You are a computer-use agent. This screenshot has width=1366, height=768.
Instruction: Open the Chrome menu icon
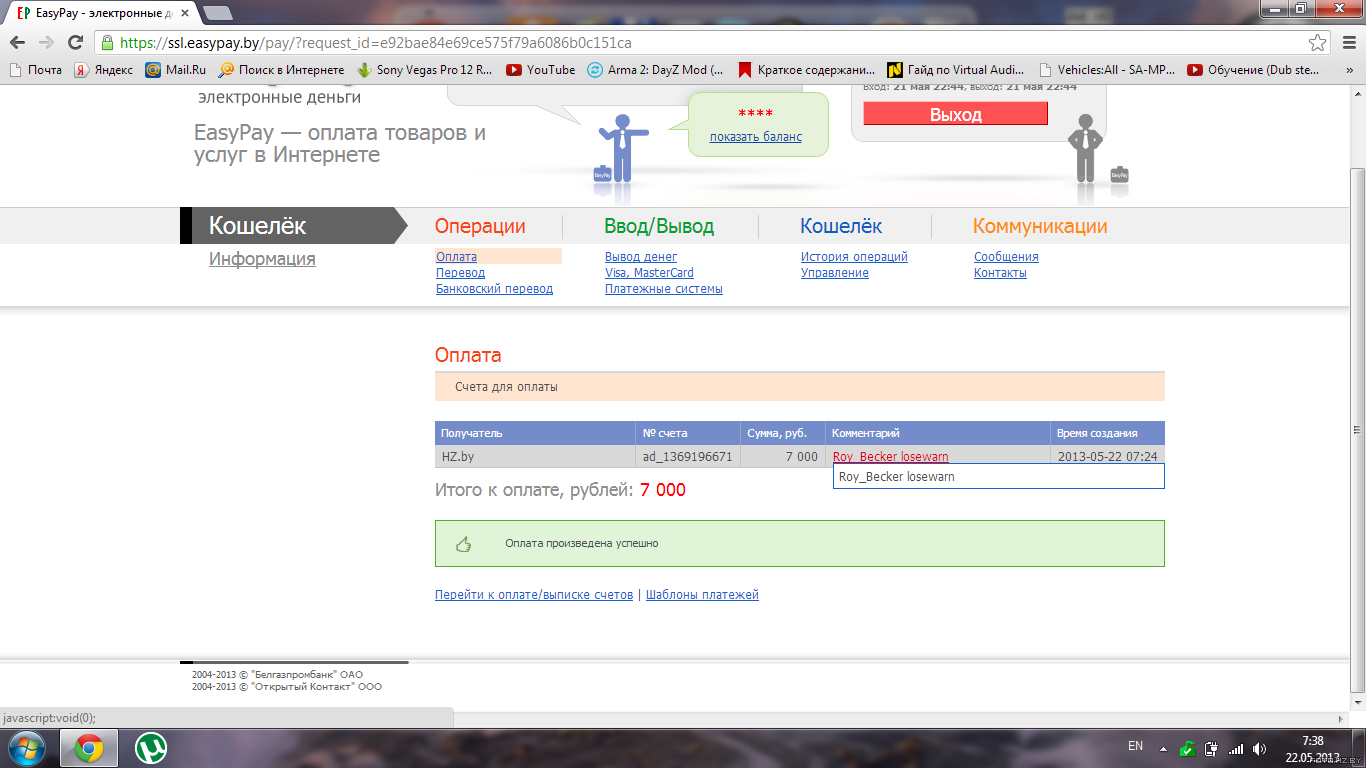point(1347,43)
